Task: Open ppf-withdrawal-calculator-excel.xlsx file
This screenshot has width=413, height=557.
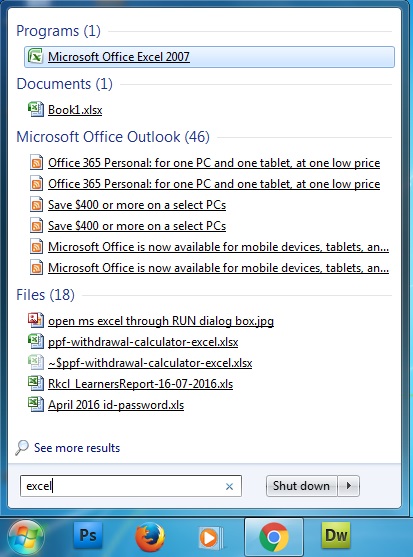Action: click(x=143, y=342)
